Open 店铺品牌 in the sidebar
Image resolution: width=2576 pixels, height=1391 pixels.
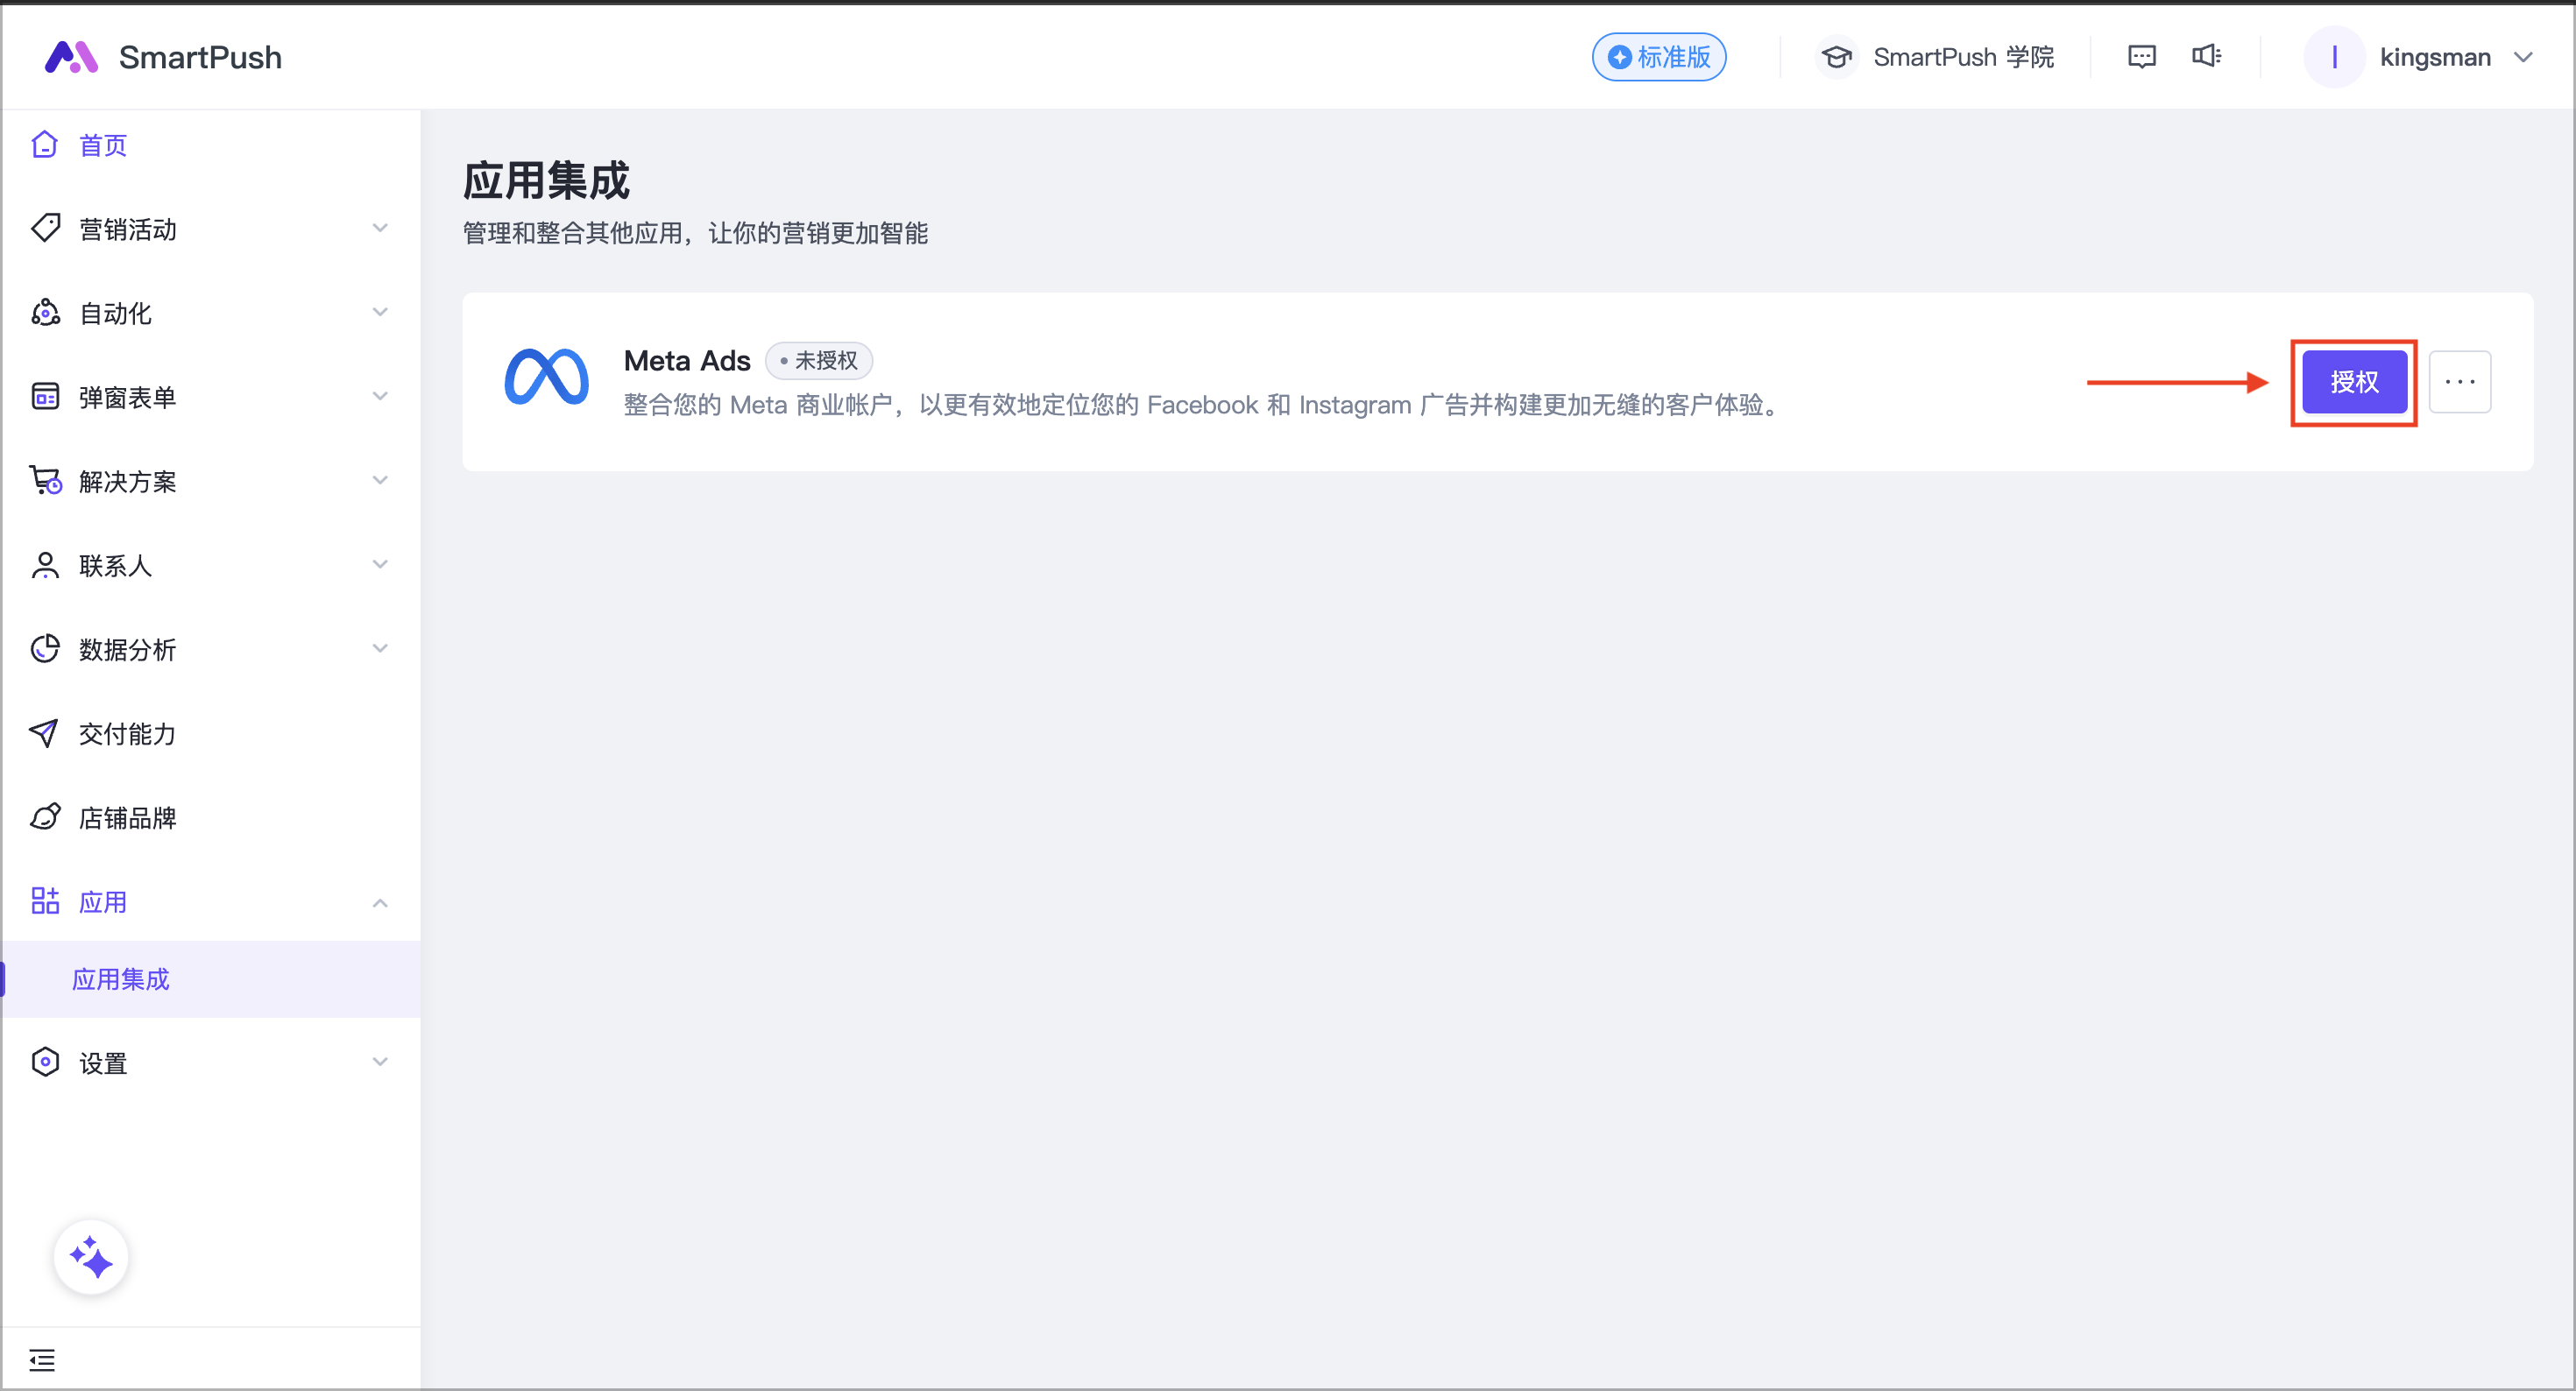coord(127,818)
